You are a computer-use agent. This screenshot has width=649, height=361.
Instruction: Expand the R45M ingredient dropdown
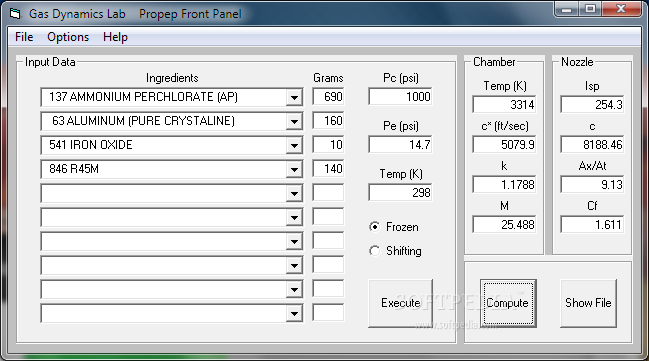[294, 170]
